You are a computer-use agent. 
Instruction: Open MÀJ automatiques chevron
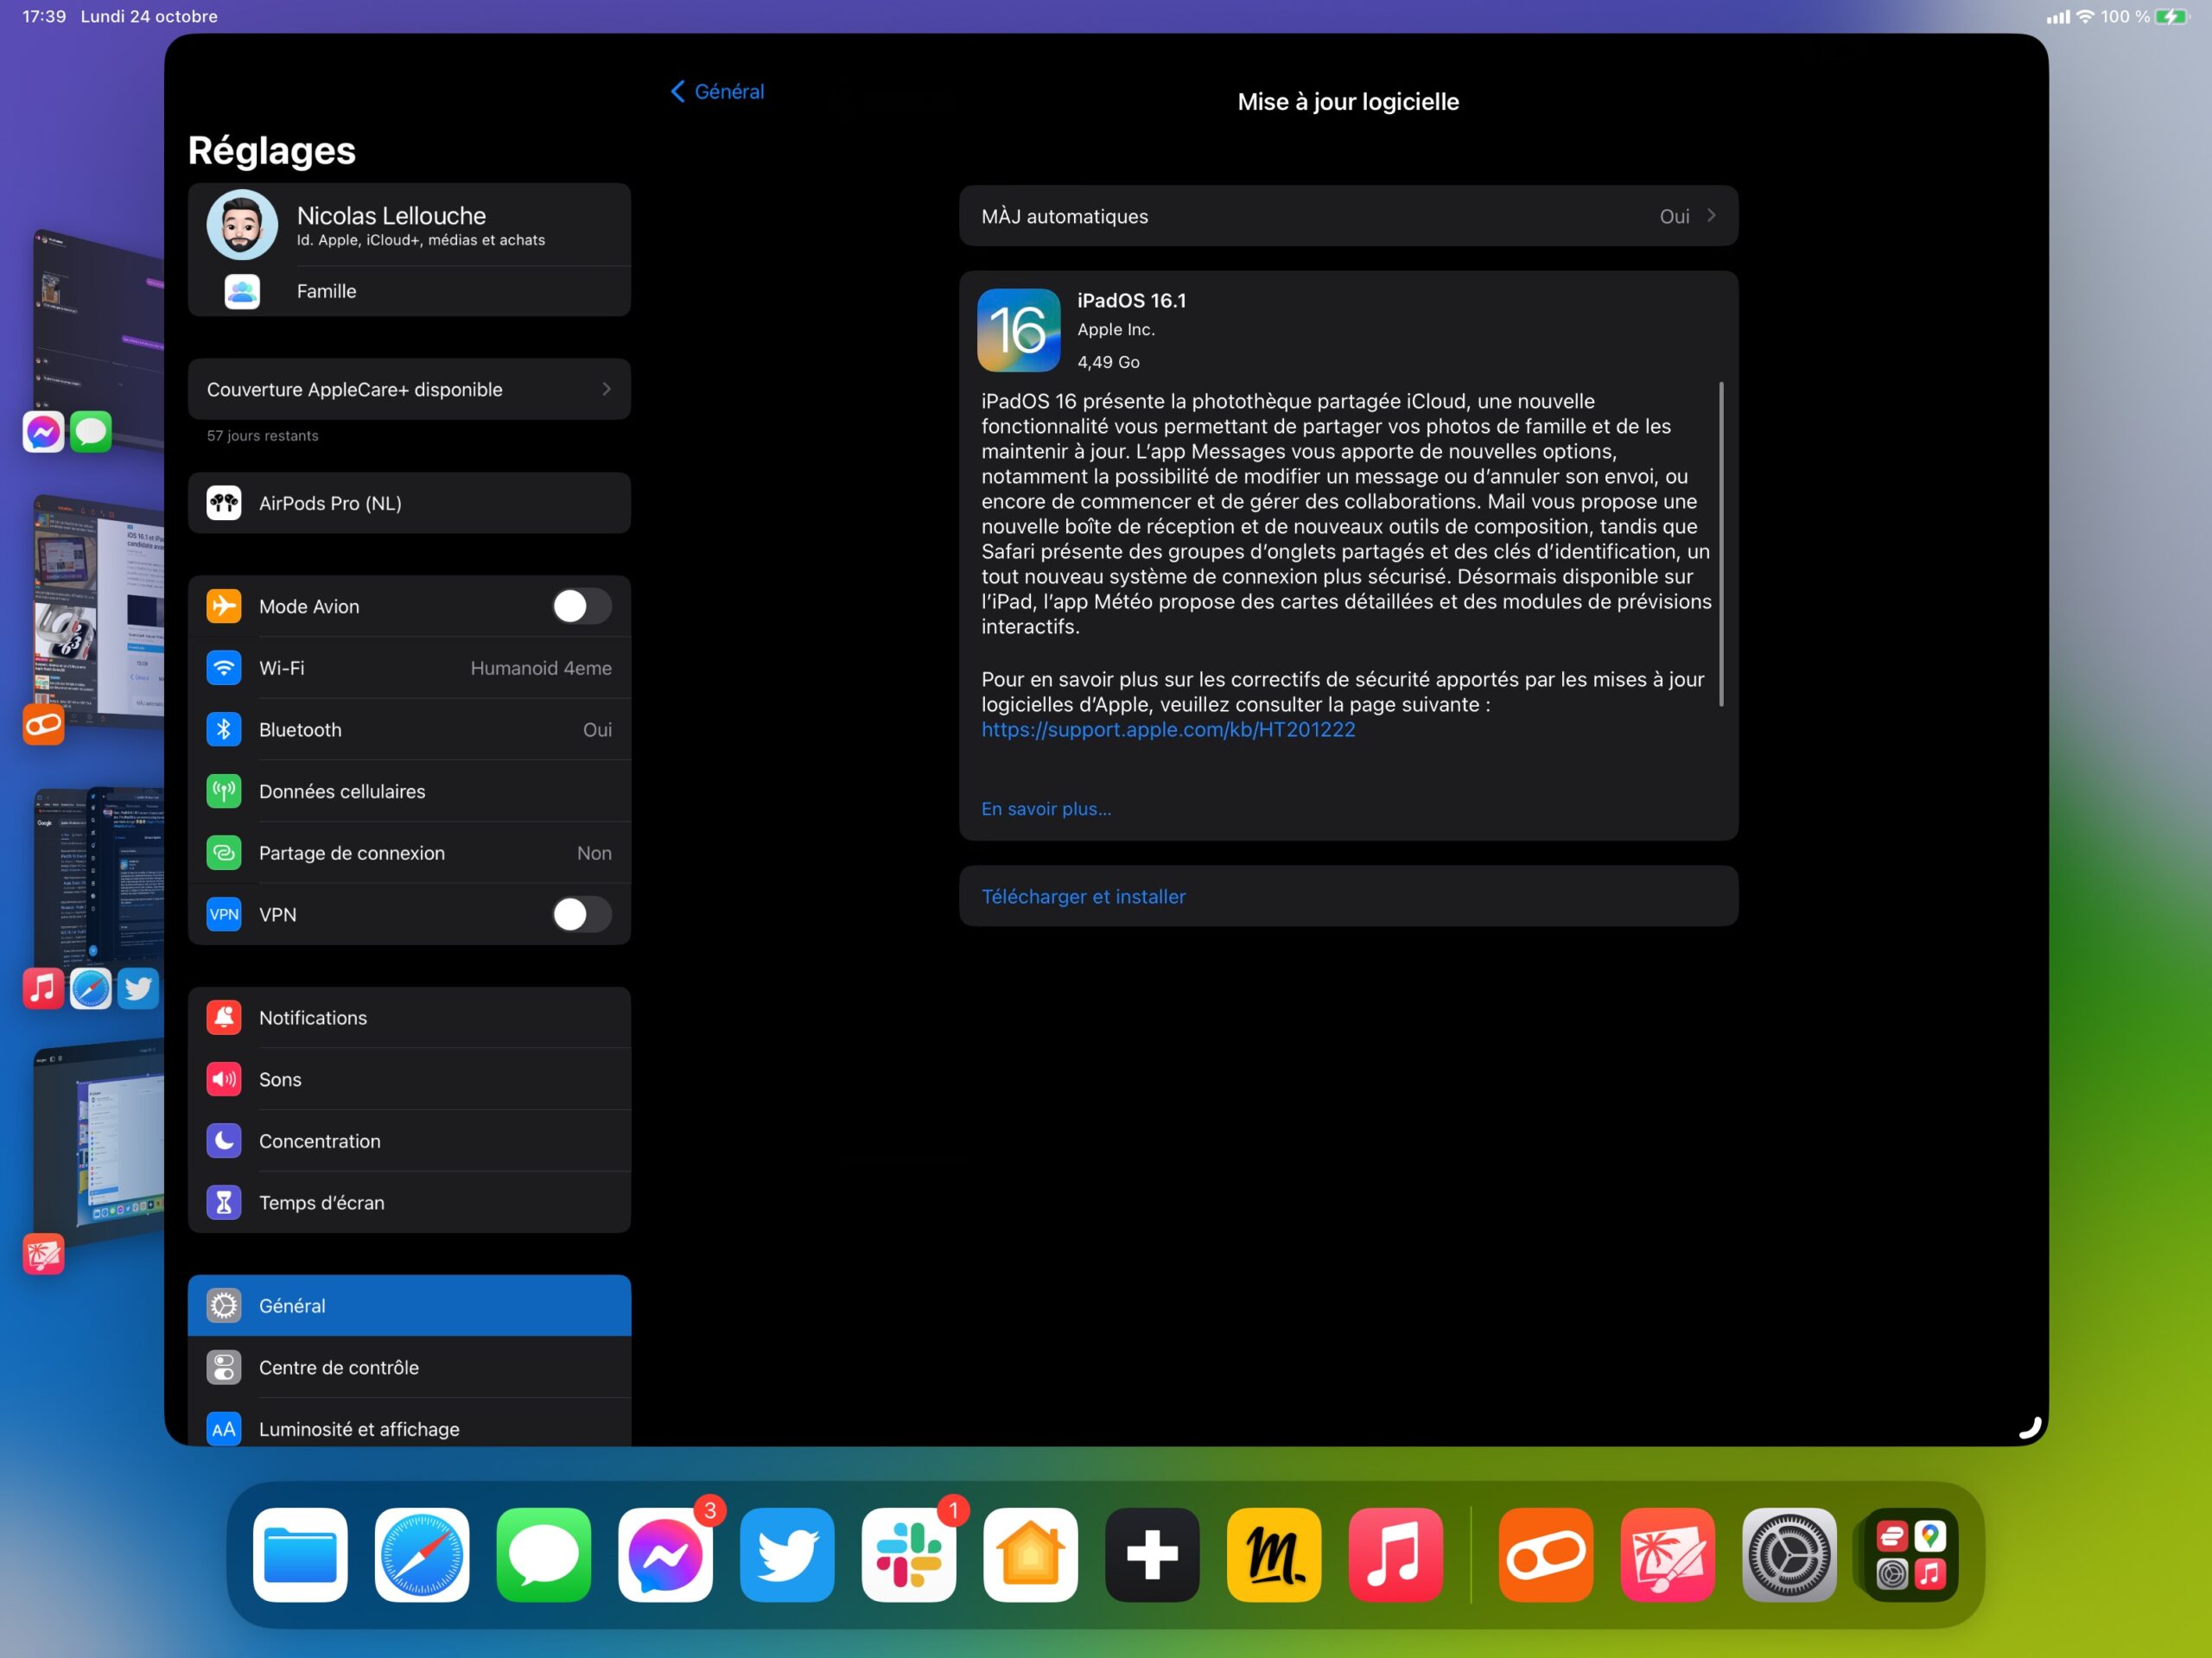(x=1711, y=216)
